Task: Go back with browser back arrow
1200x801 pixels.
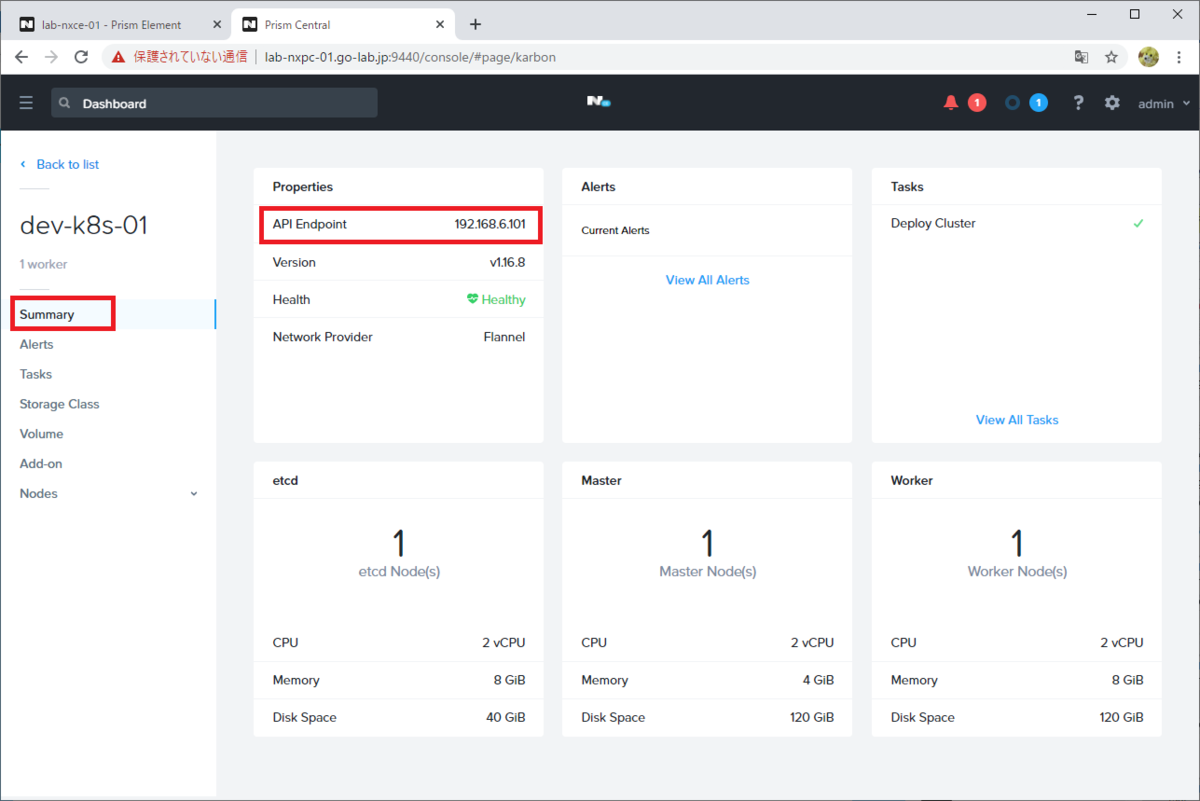Action: 21,57
